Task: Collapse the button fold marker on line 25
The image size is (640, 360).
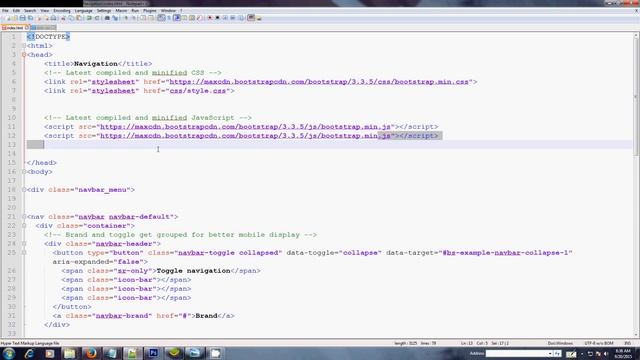Action: (24, 253)
